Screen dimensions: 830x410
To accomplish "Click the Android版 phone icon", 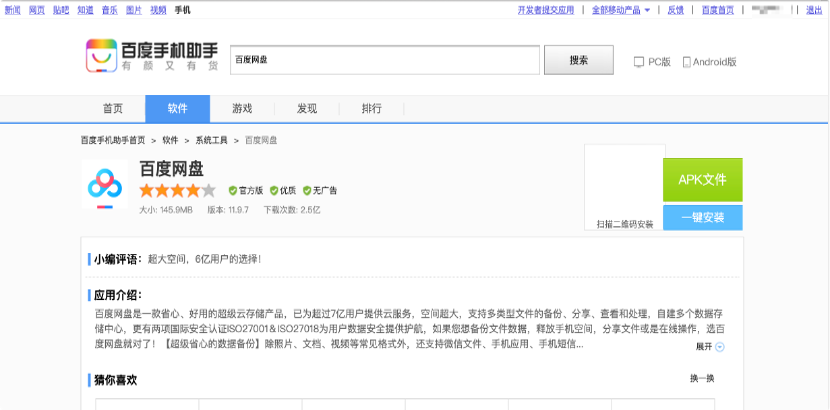I will [x=687, y=62].
